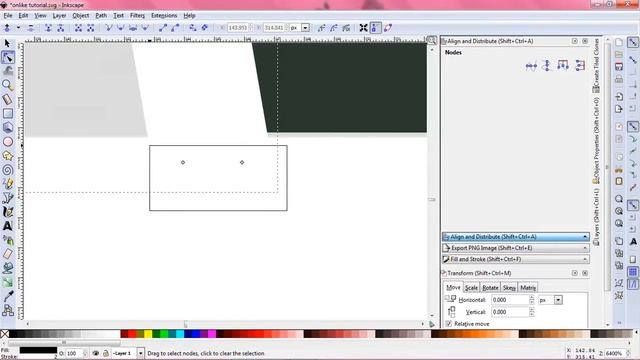Image resolution: width=640 pixels, height=360 pixels.
Task: Select the Paint bucket tool
Action: 7,268
